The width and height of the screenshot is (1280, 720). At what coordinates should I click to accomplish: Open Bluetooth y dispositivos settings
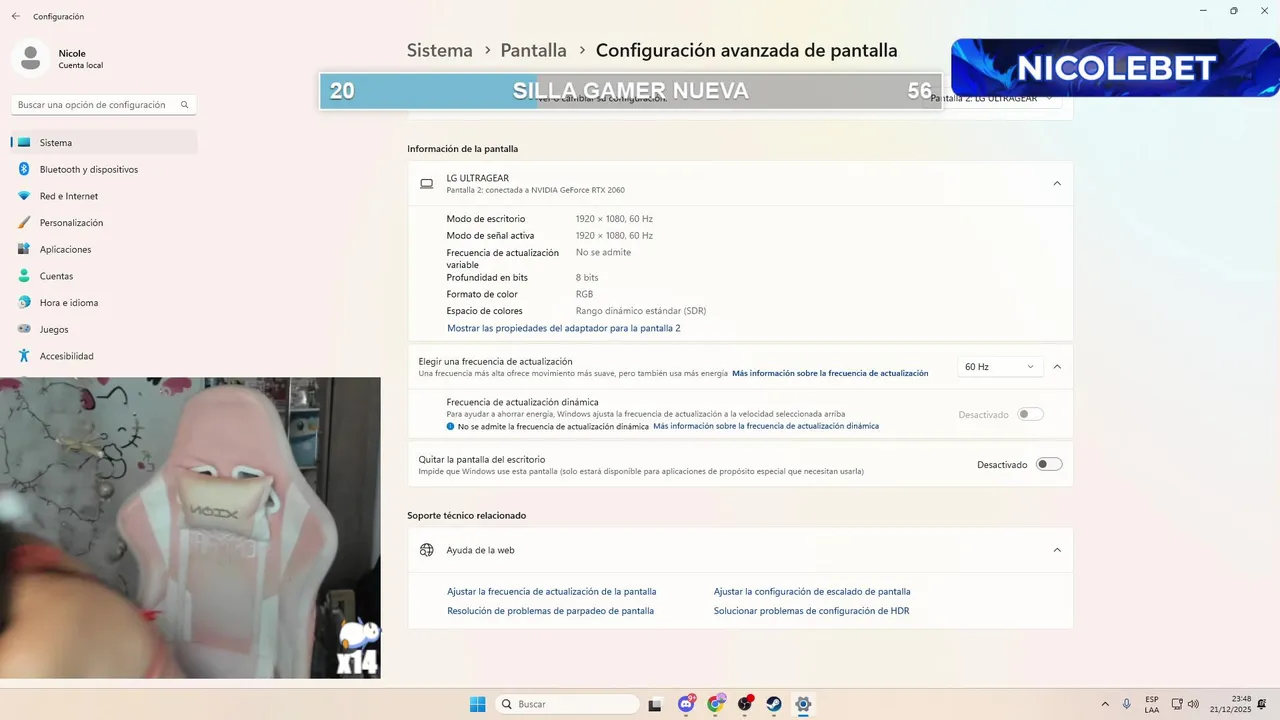click(x=104, y=169)
